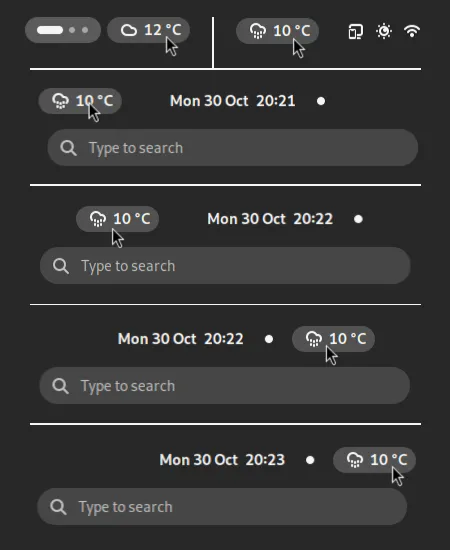Click the cloud icon beside 12 °C
Screen dimensions: 450x550
click(129, 30)
